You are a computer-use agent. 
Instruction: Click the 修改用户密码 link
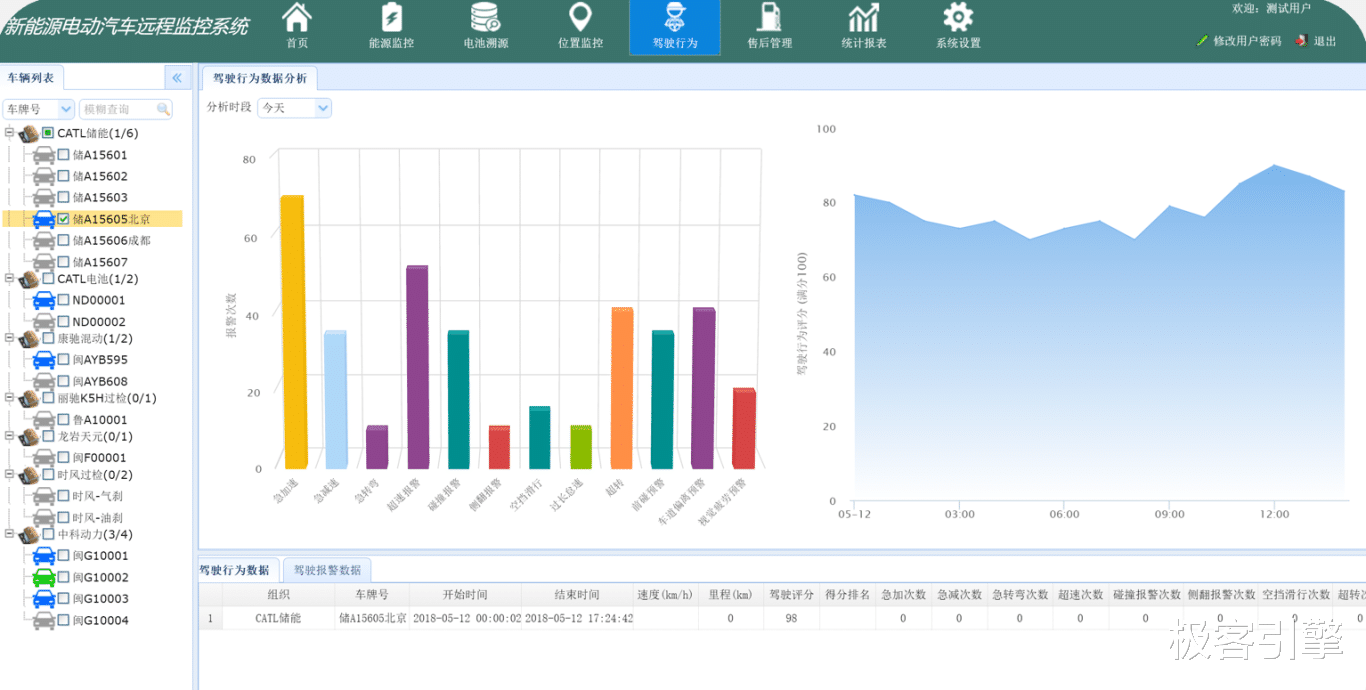[x=1247, y=41]
